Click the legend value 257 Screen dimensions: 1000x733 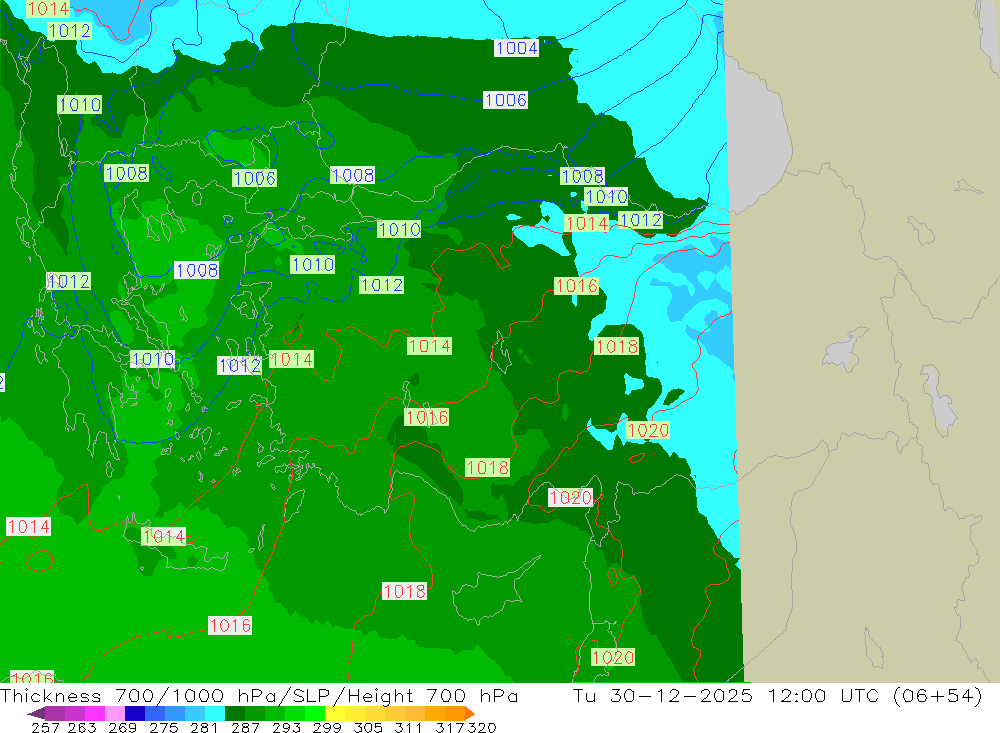pyautogui.click(x=45, y=727)
